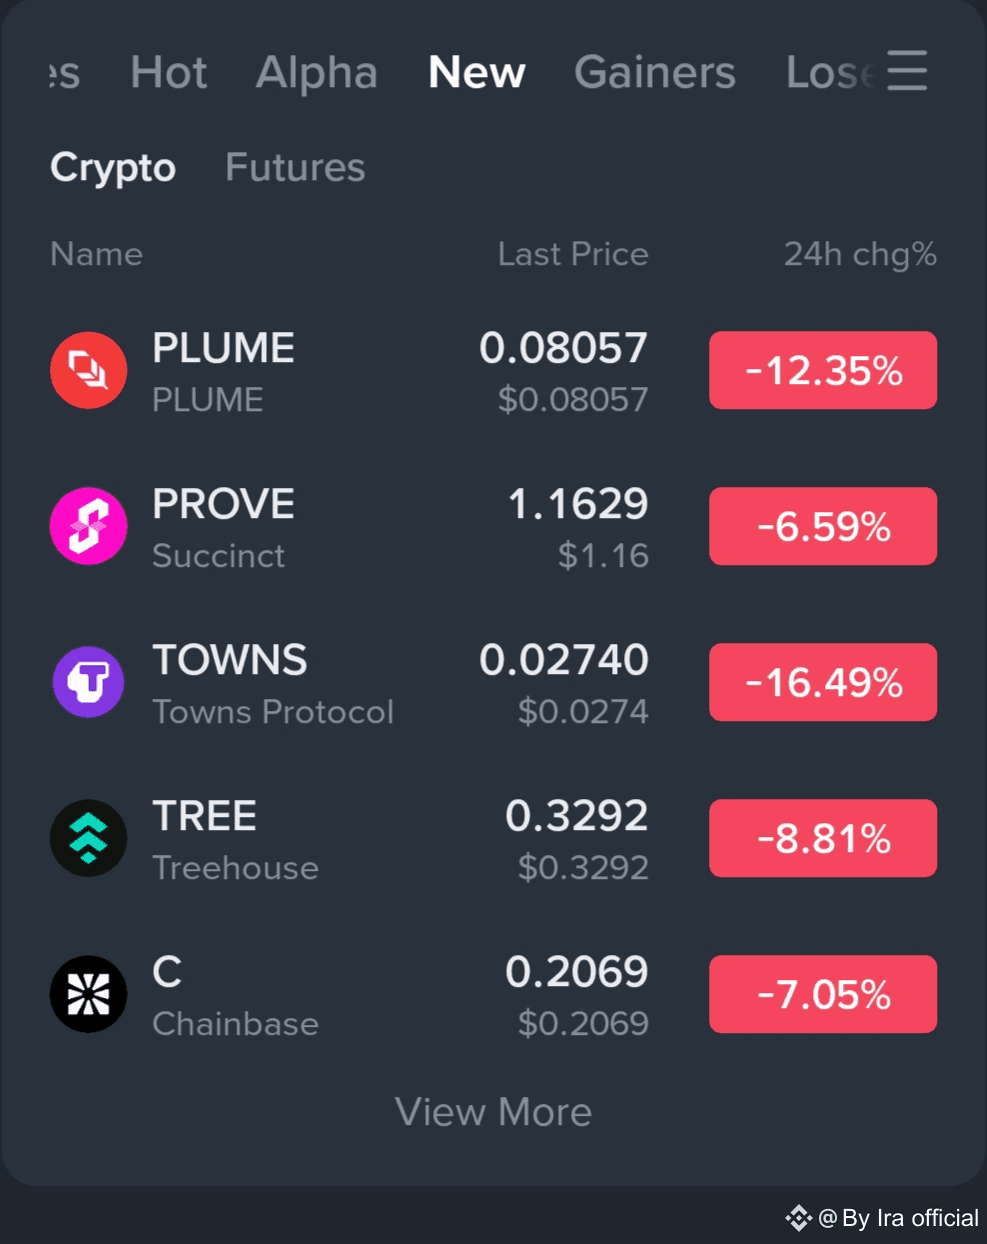Tap the TOWNS purple logo
The height and width of the screenshot is (1244, 987).
(x=89, y=682)
